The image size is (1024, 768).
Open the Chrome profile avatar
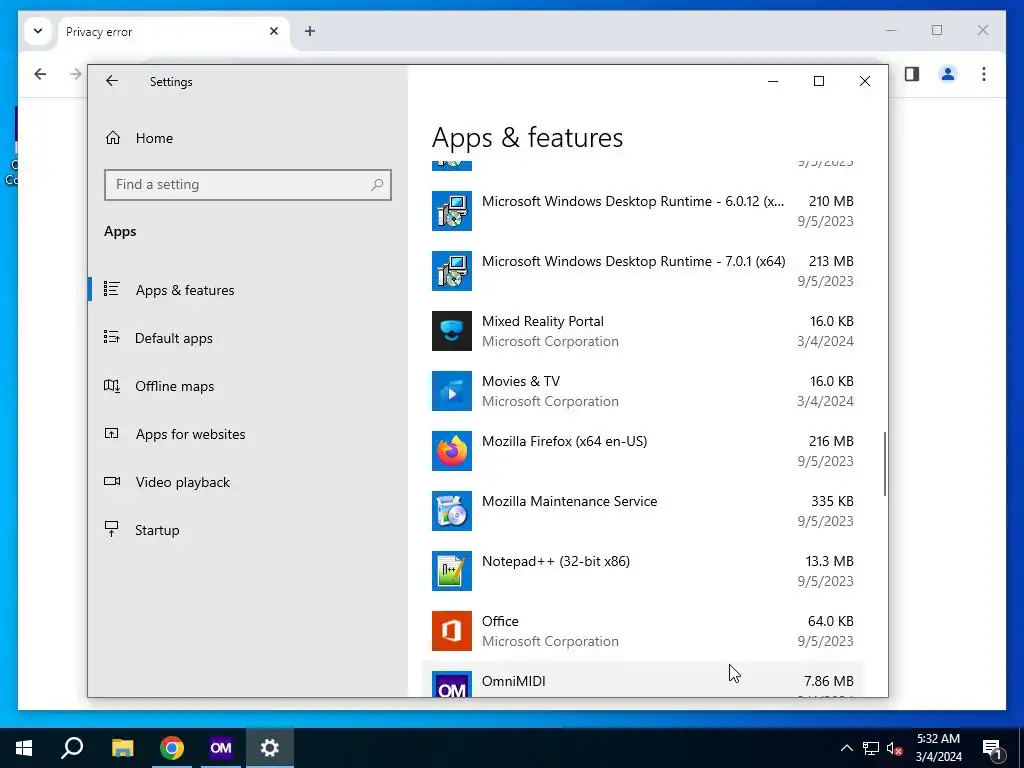tap(948, 74)
